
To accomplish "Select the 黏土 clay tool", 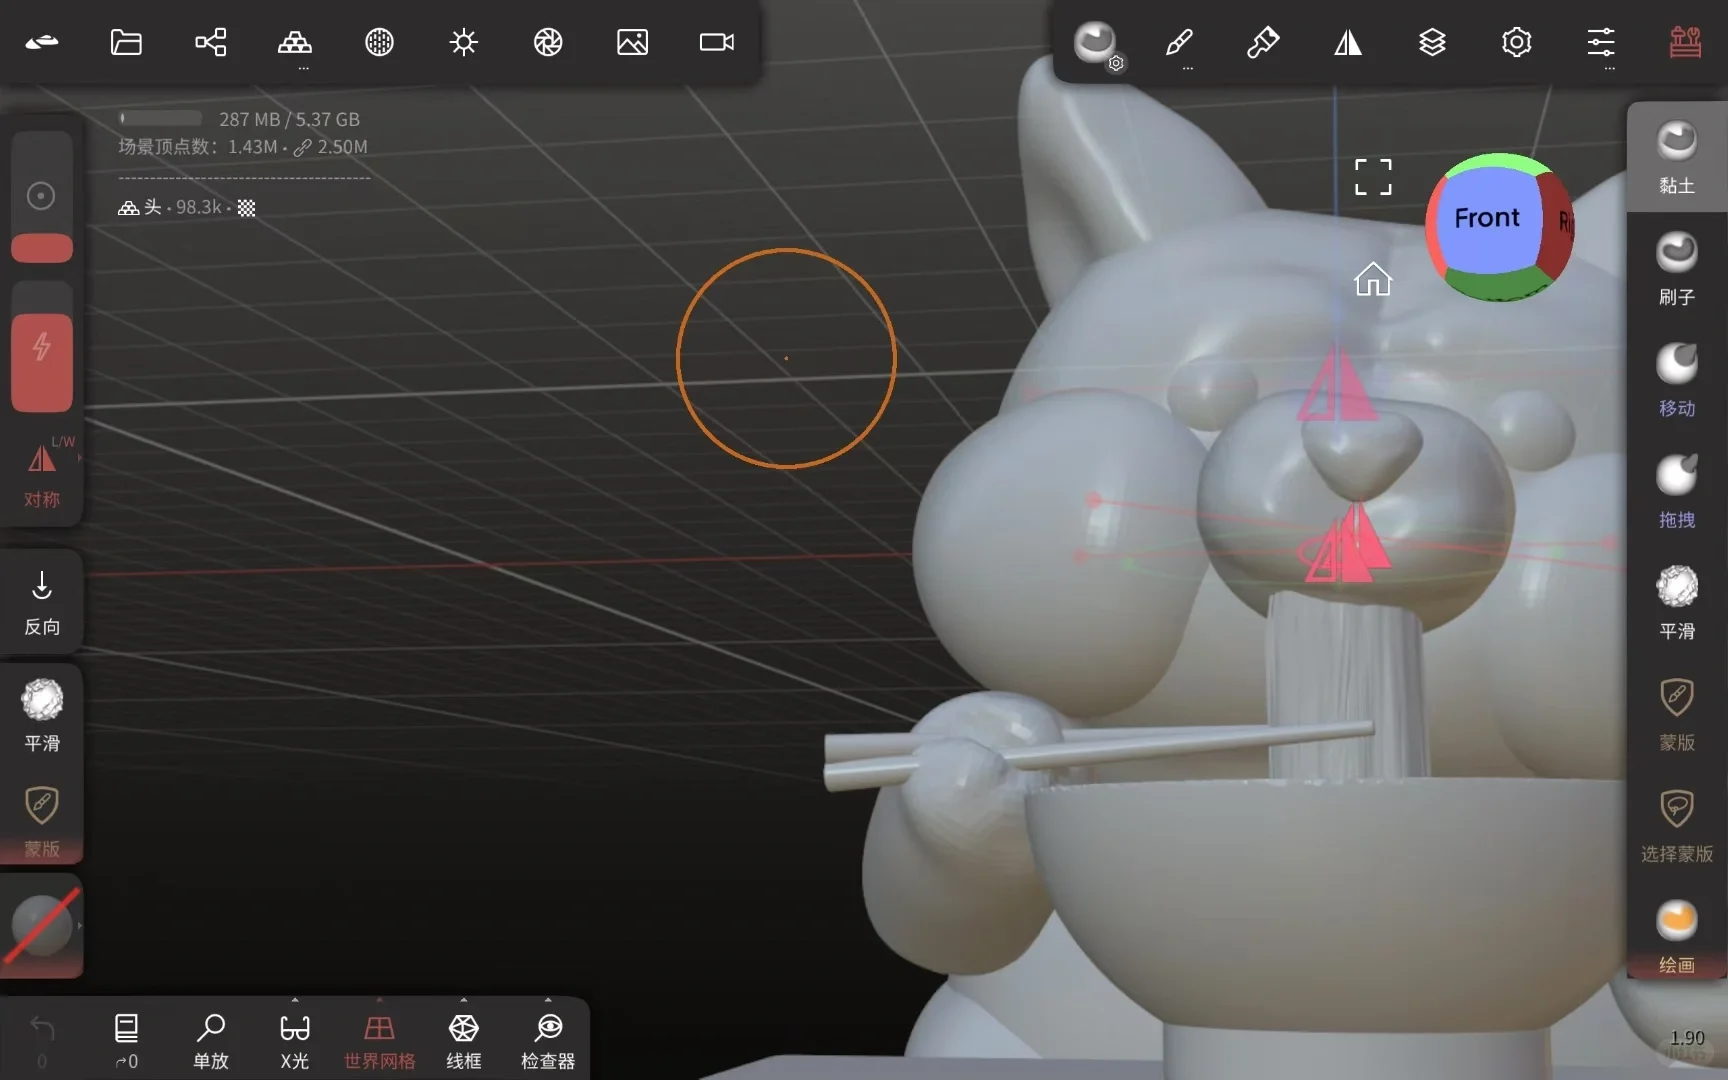I will point(1677,157).
